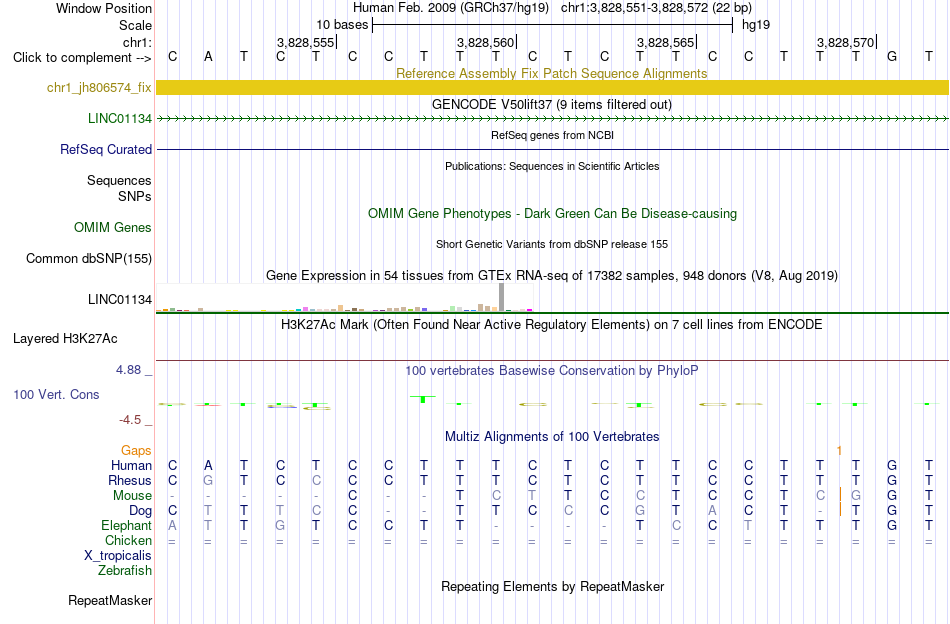This screenshot has height=624, width=950.
Task: Click the 3,828,565 position ruler label
Action: 665,42
